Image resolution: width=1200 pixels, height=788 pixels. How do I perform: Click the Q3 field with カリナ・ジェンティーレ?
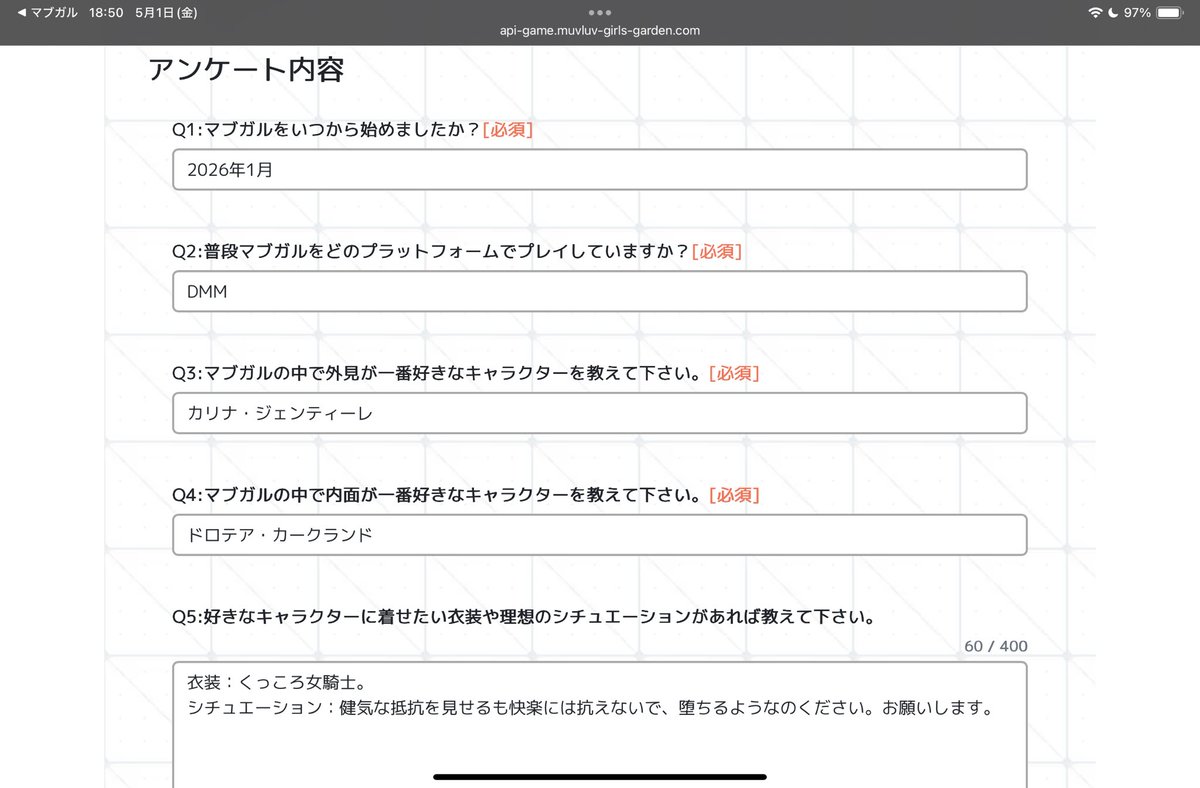point(600,413)
